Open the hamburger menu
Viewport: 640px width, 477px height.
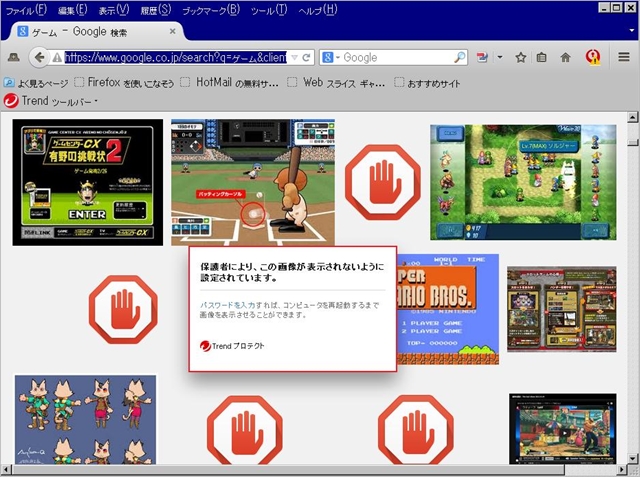point(624,57)
